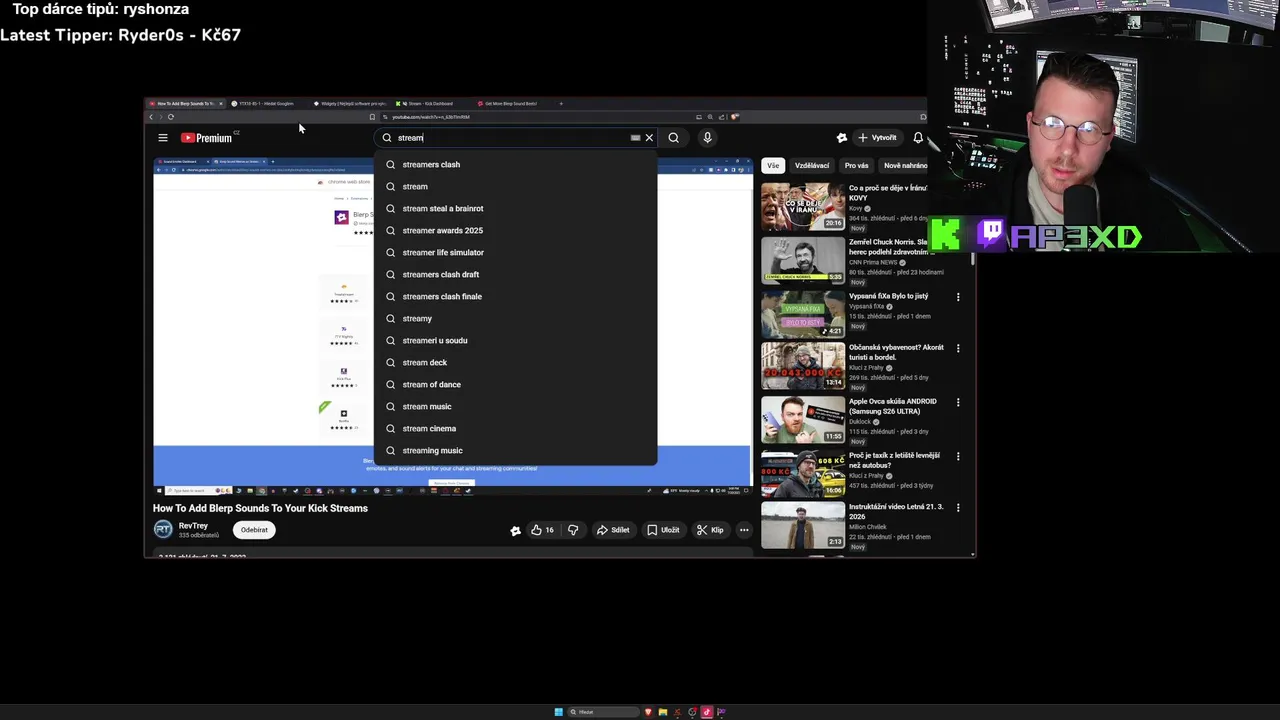Open 'Apple Ovca skúša ANDROID' video title
Viewport: 1280px width, 720px height.
[893, 406]
